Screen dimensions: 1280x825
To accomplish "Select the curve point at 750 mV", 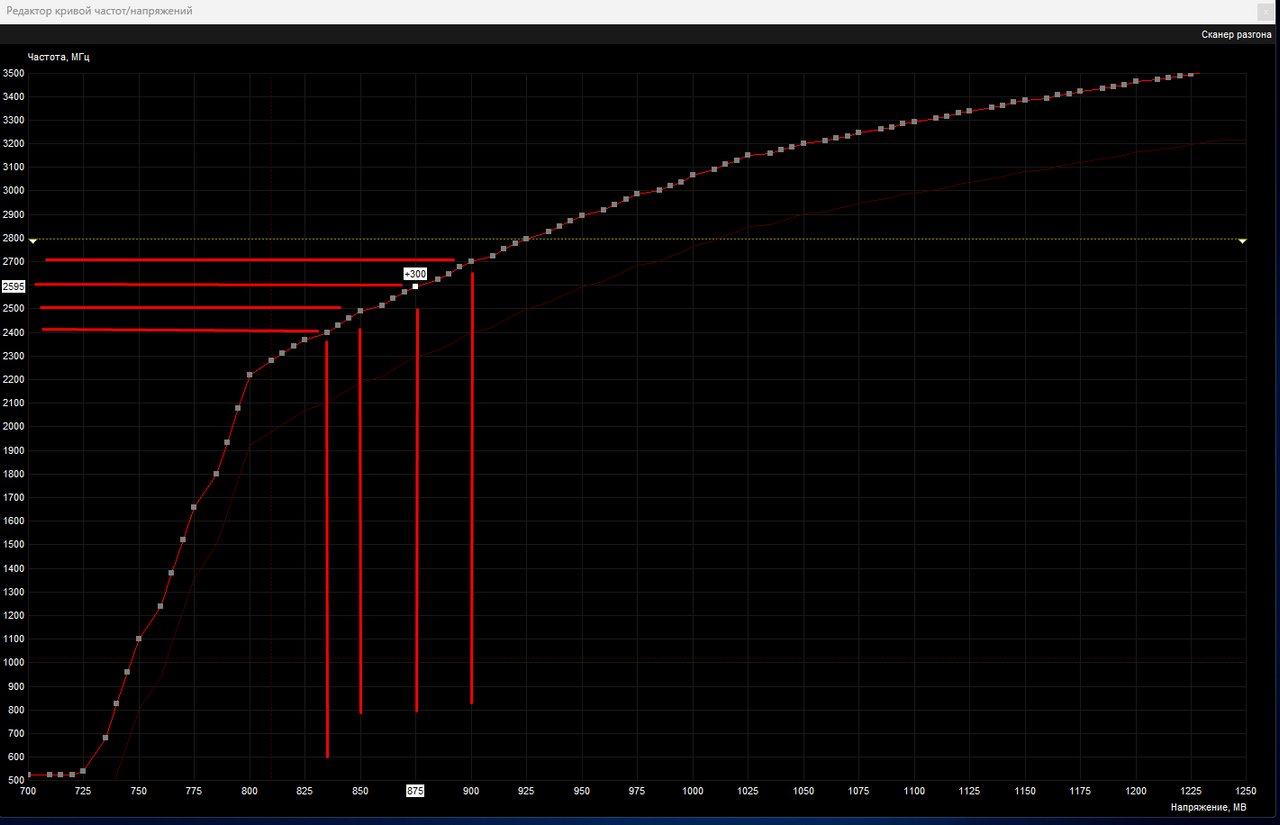I will (138, 637).
